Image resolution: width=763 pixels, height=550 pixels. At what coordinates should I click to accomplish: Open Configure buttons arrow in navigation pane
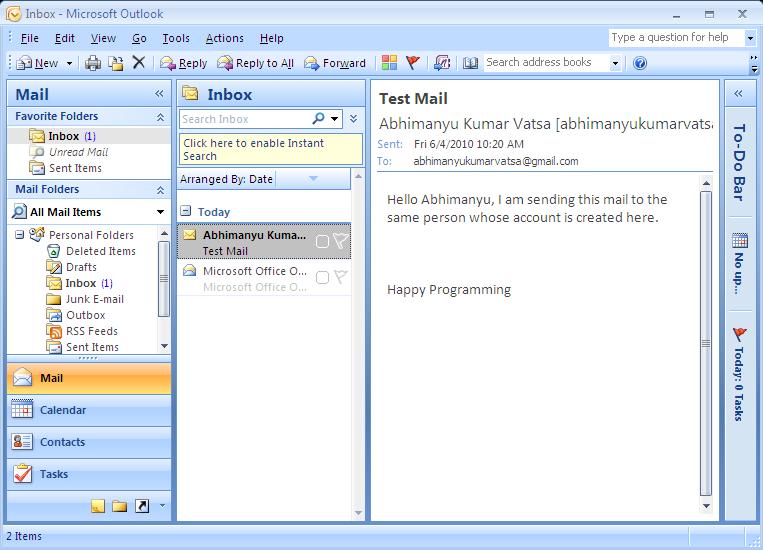pyautogui.click(x=163, y=506)
